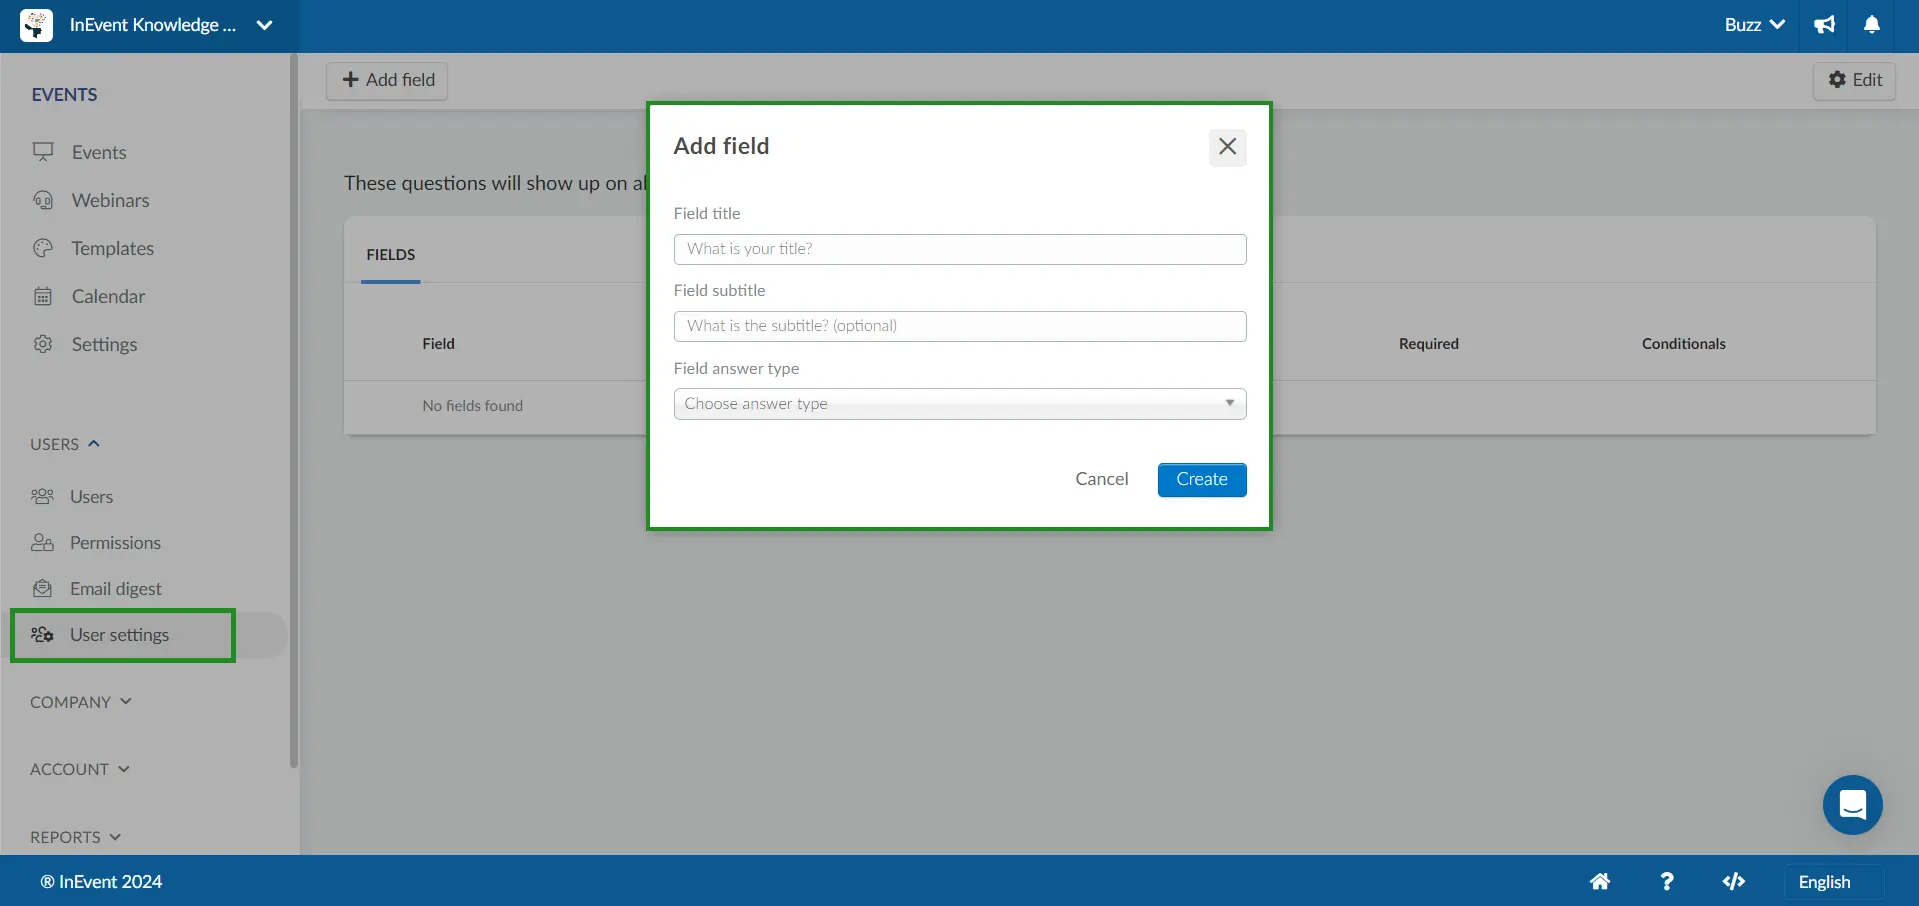Click the Settings gear icon in sidebar

pyautogui.click(x=43, y=344)
